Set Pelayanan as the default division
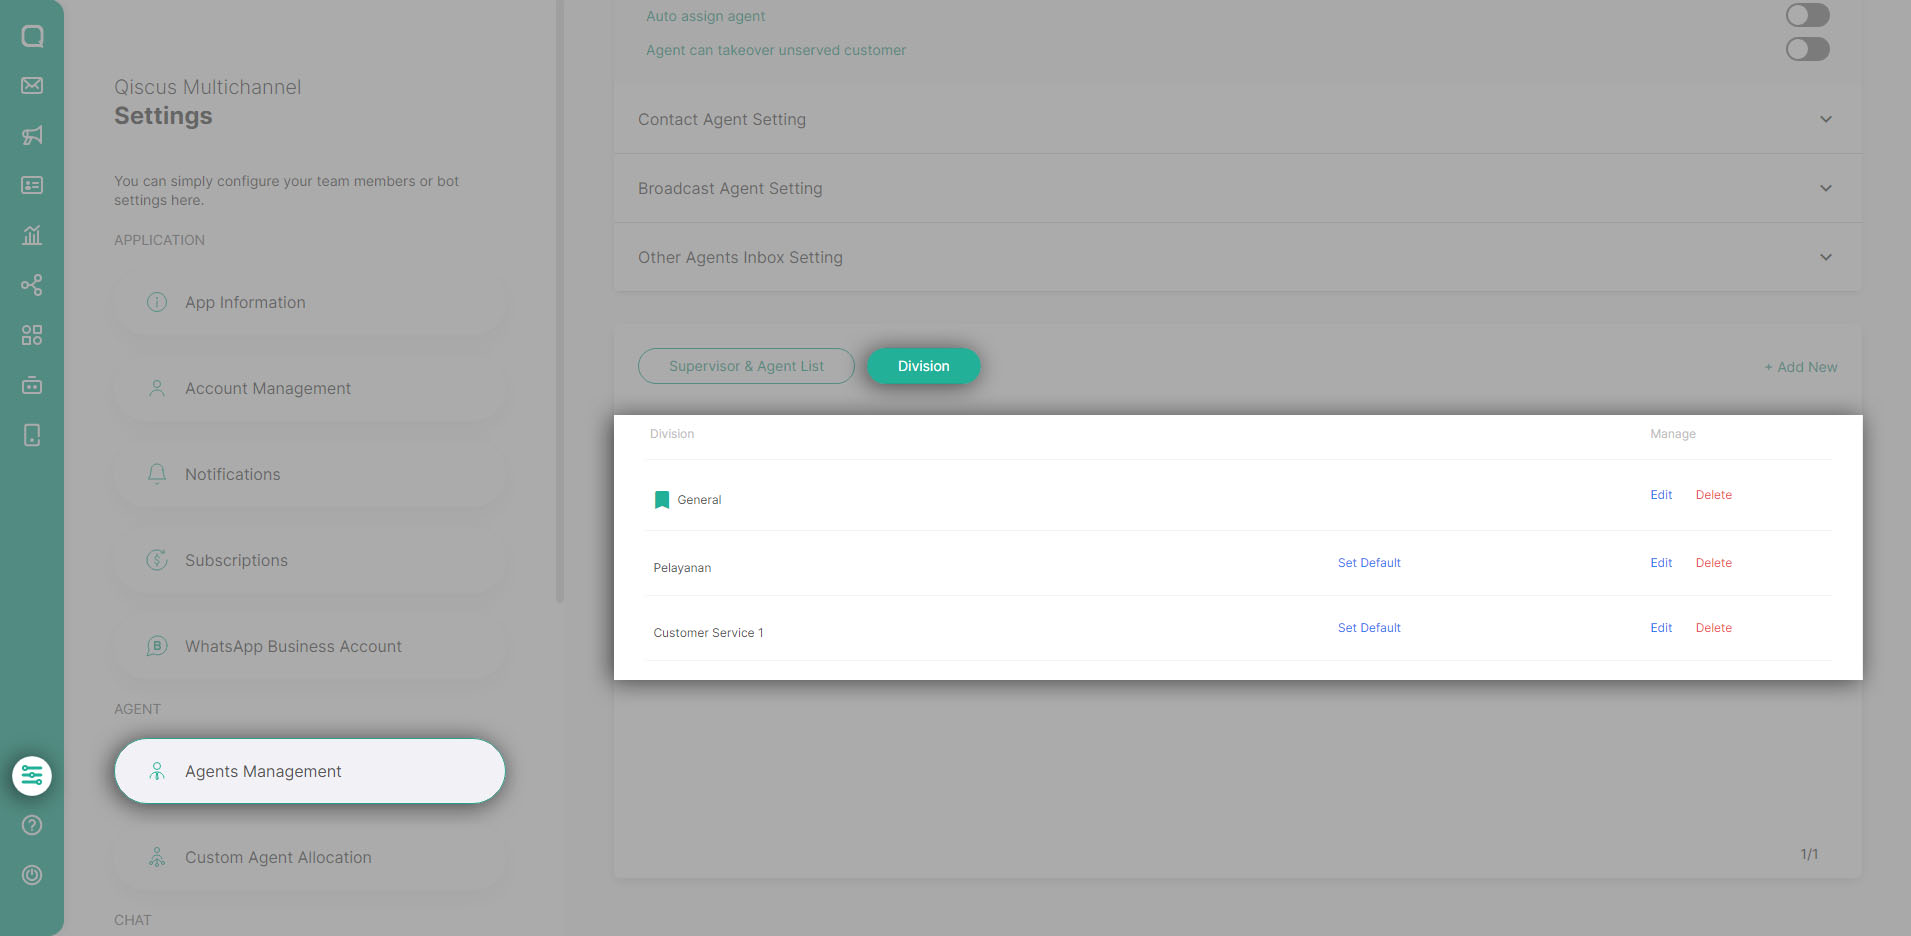This screenshot has width=1911, height=936. pos(1369,562)
